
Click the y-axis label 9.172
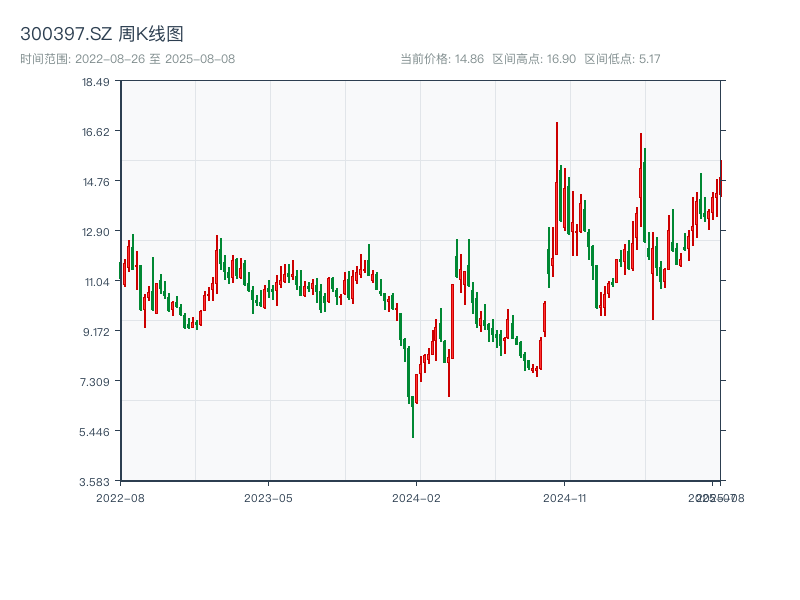[x=96, y=332]
